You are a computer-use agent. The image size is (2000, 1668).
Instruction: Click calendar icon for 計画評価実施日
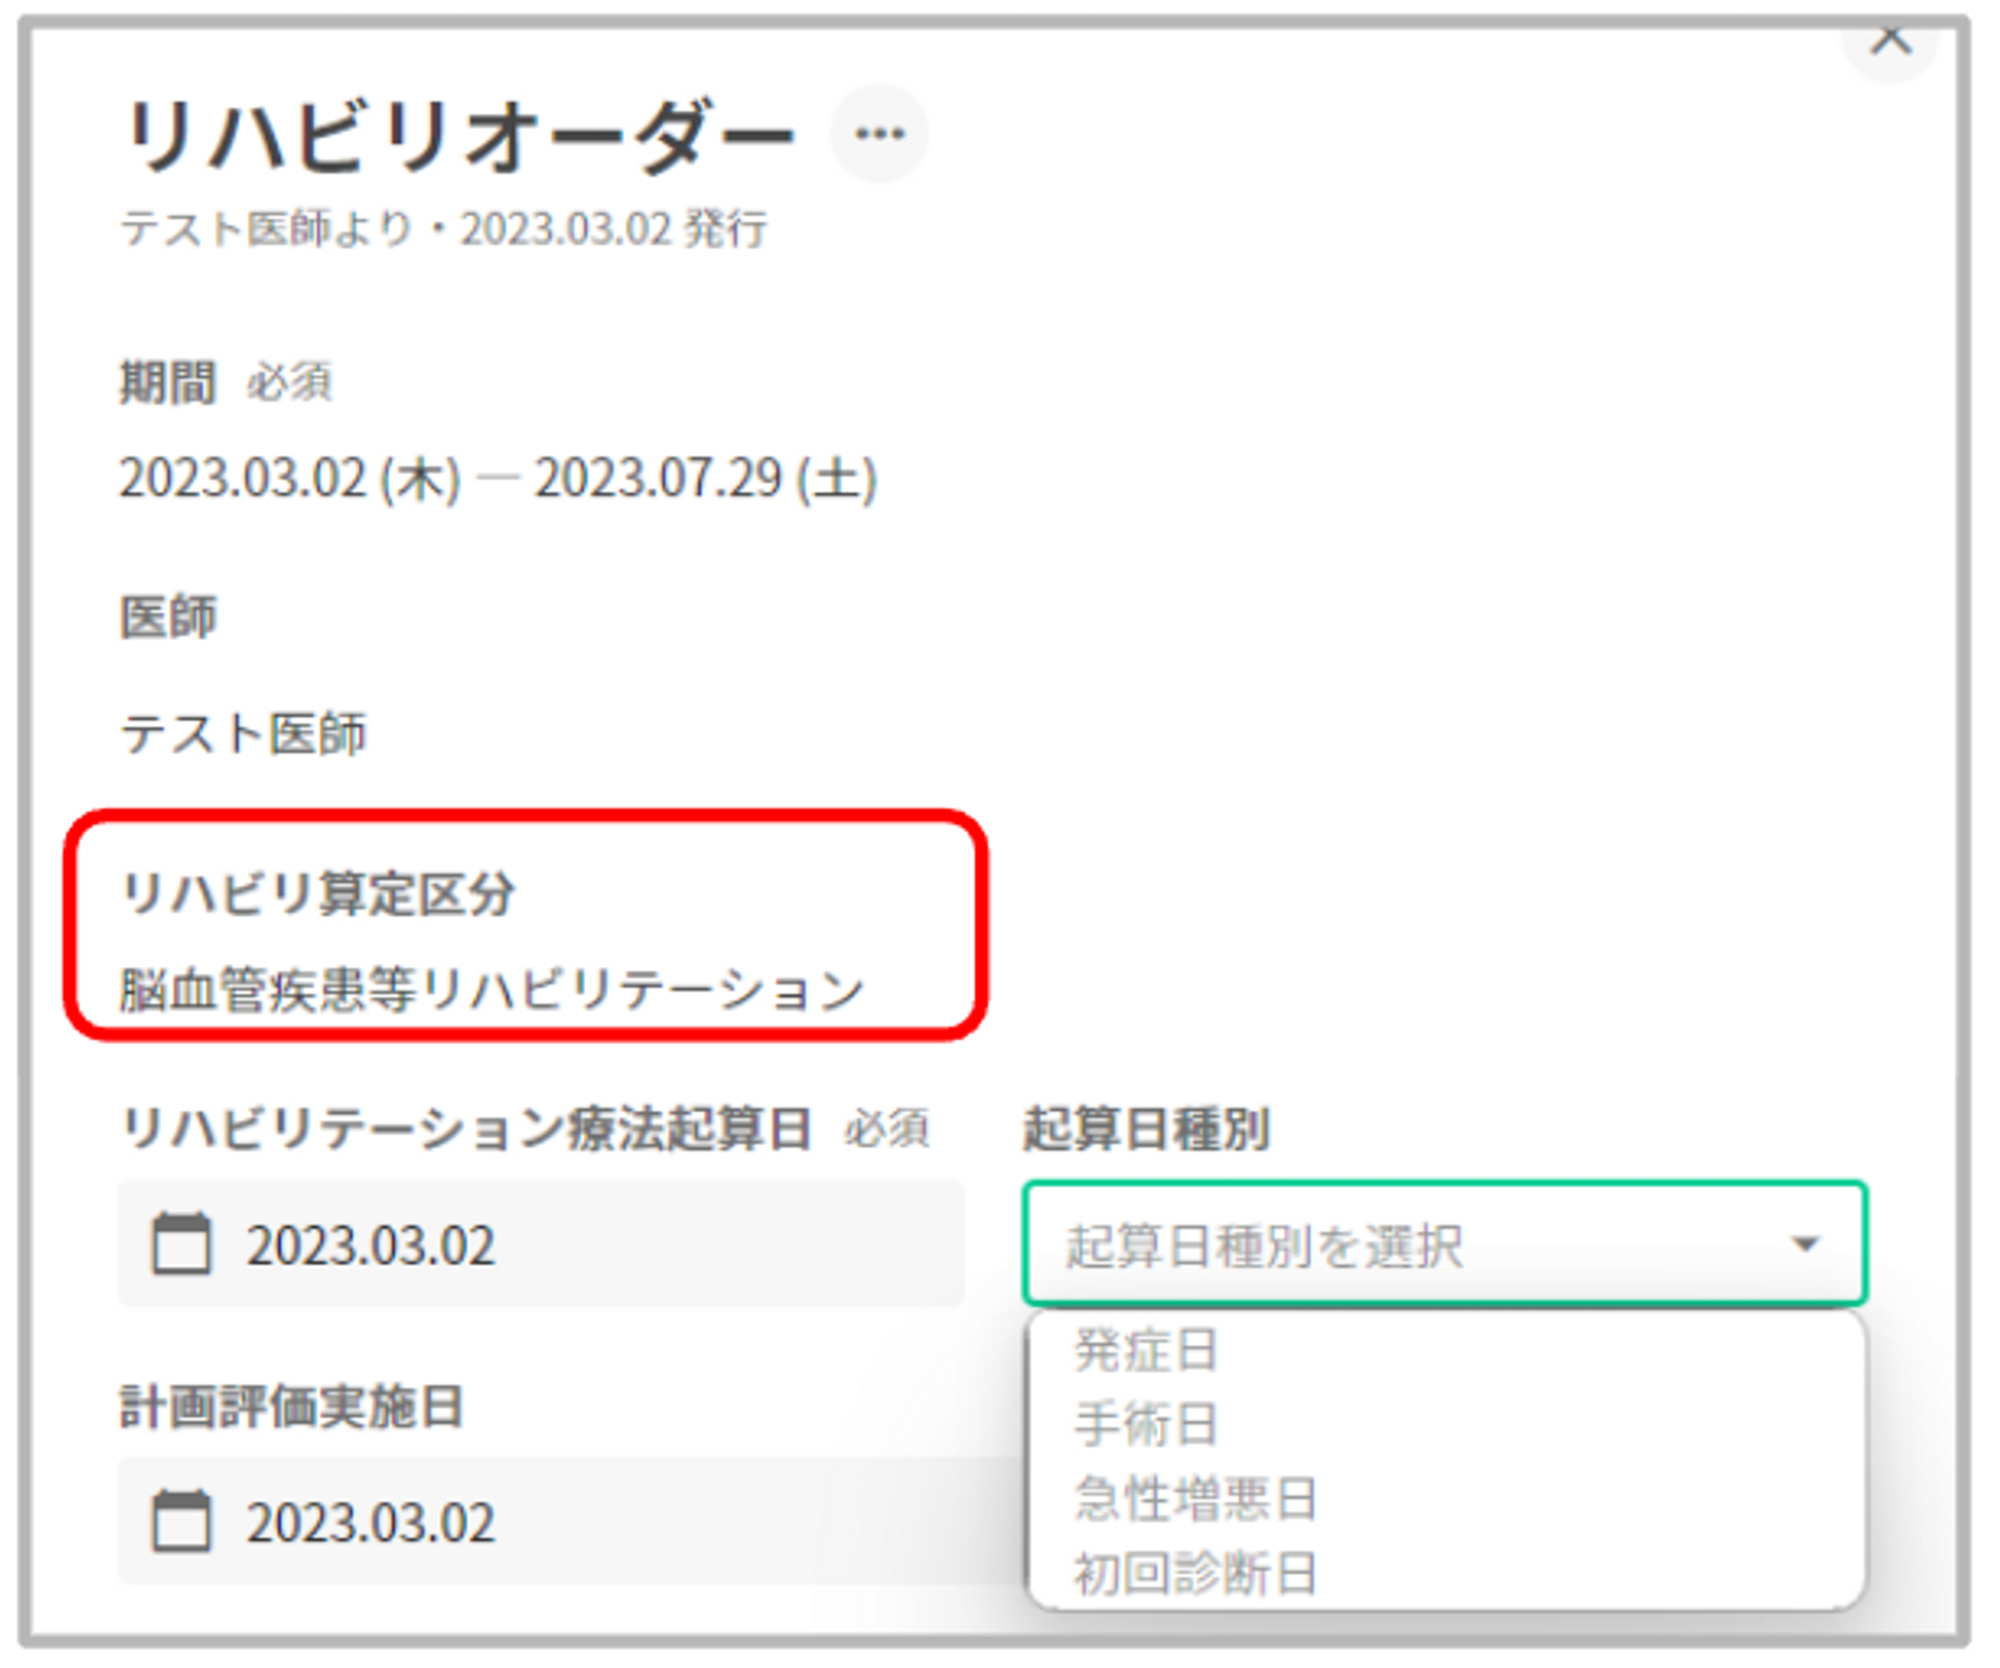pos(181,1521)
